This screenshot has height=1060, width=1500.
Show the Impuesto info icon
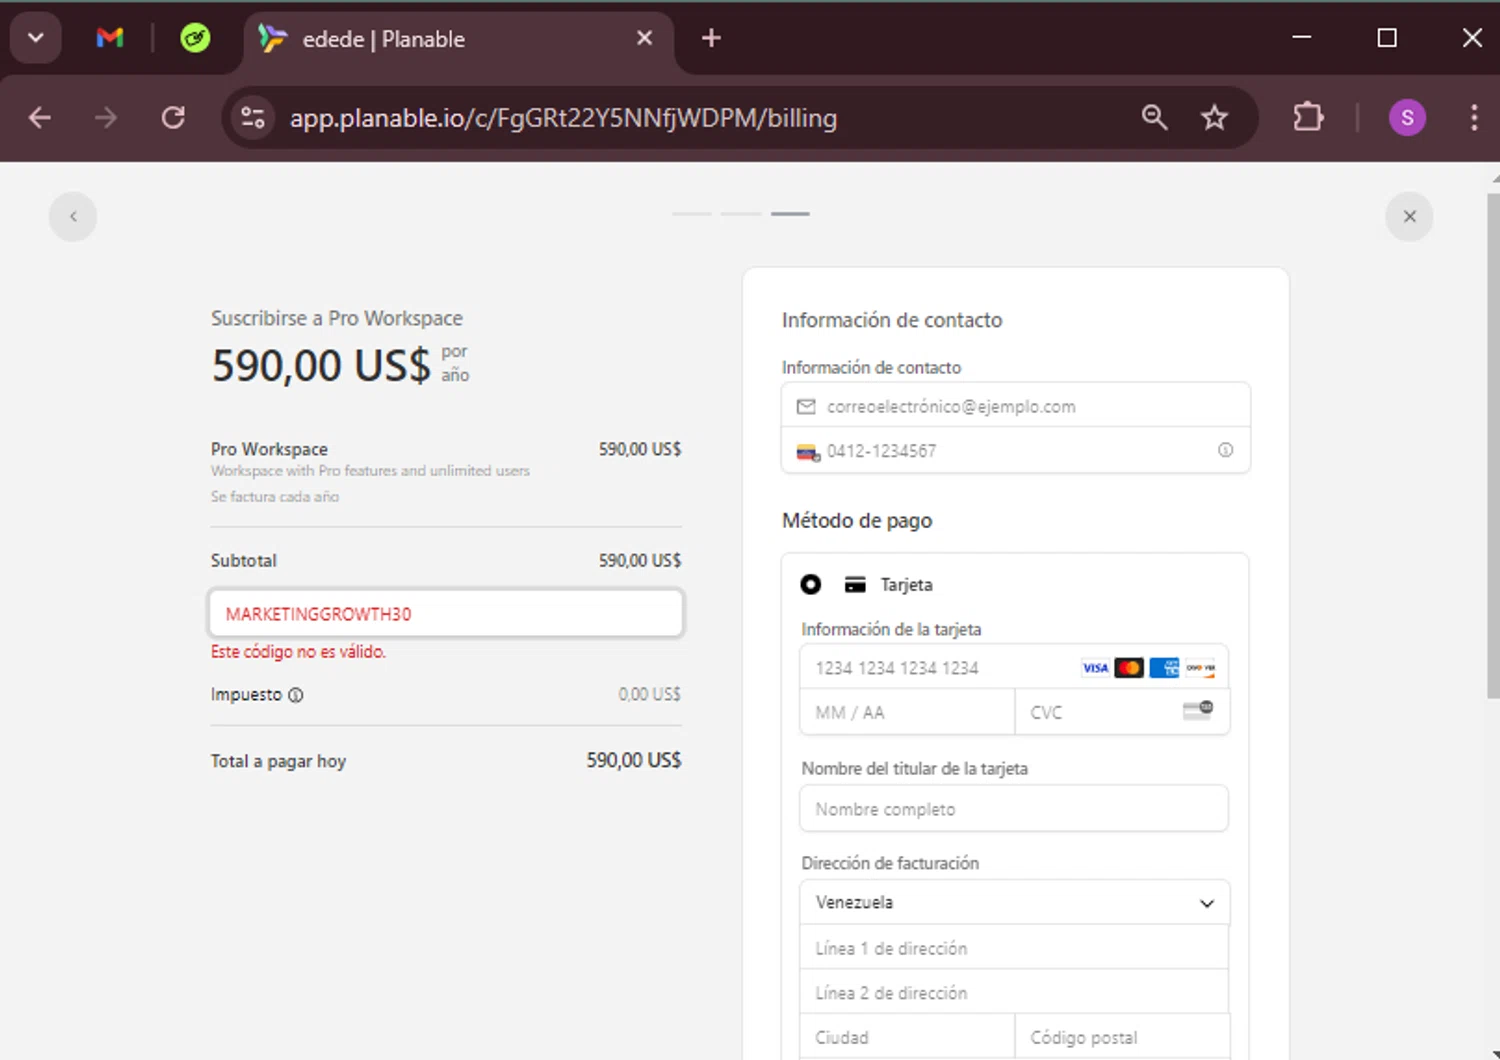tap(296, 695)
